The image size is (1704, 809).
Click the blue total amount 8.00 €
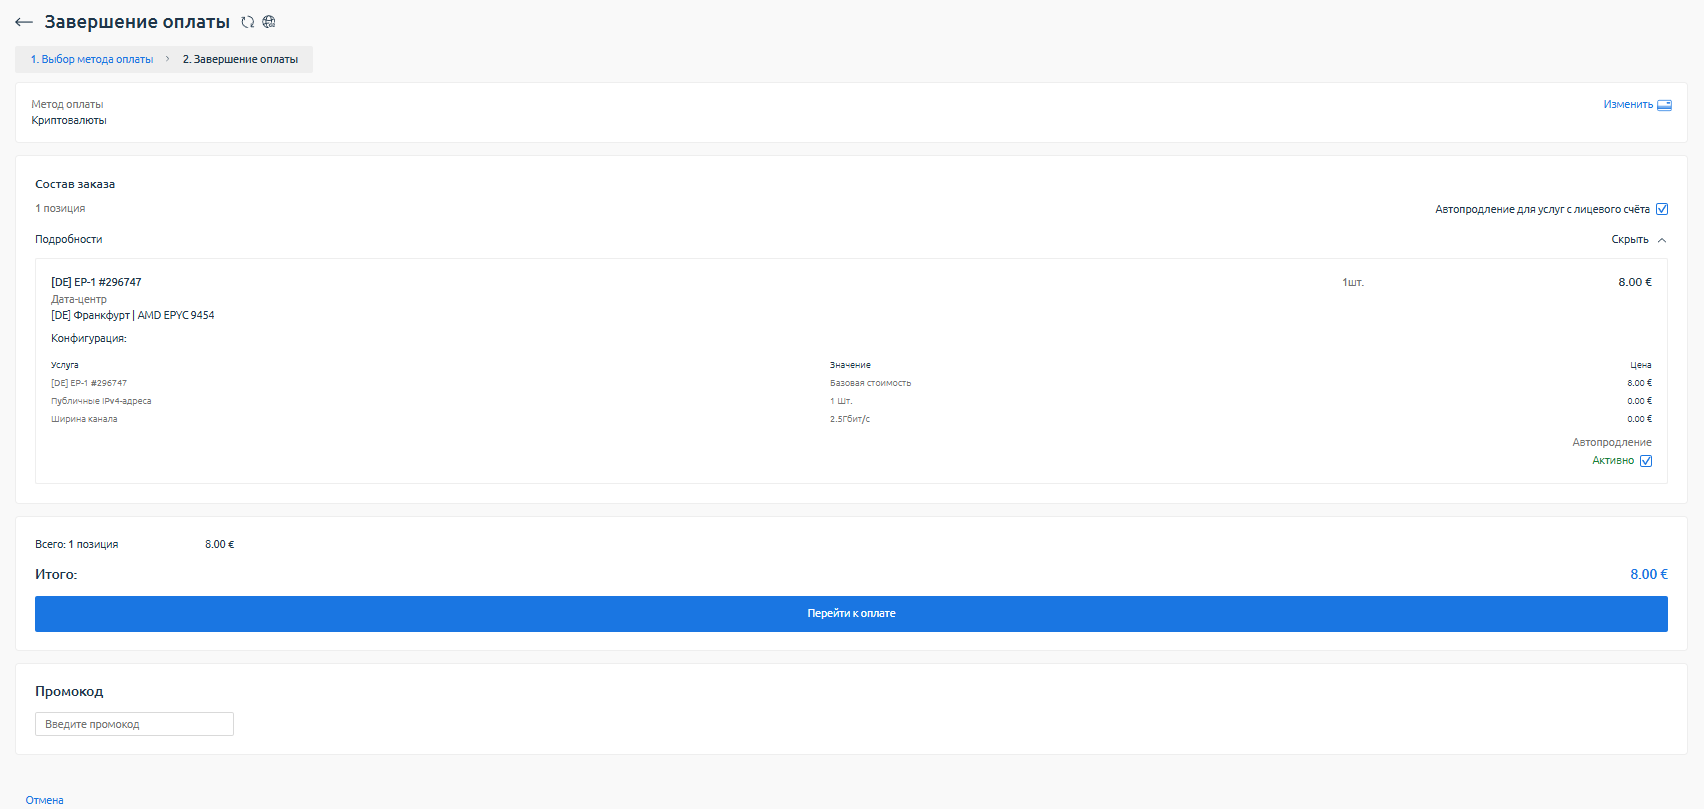coord(1648,575)
